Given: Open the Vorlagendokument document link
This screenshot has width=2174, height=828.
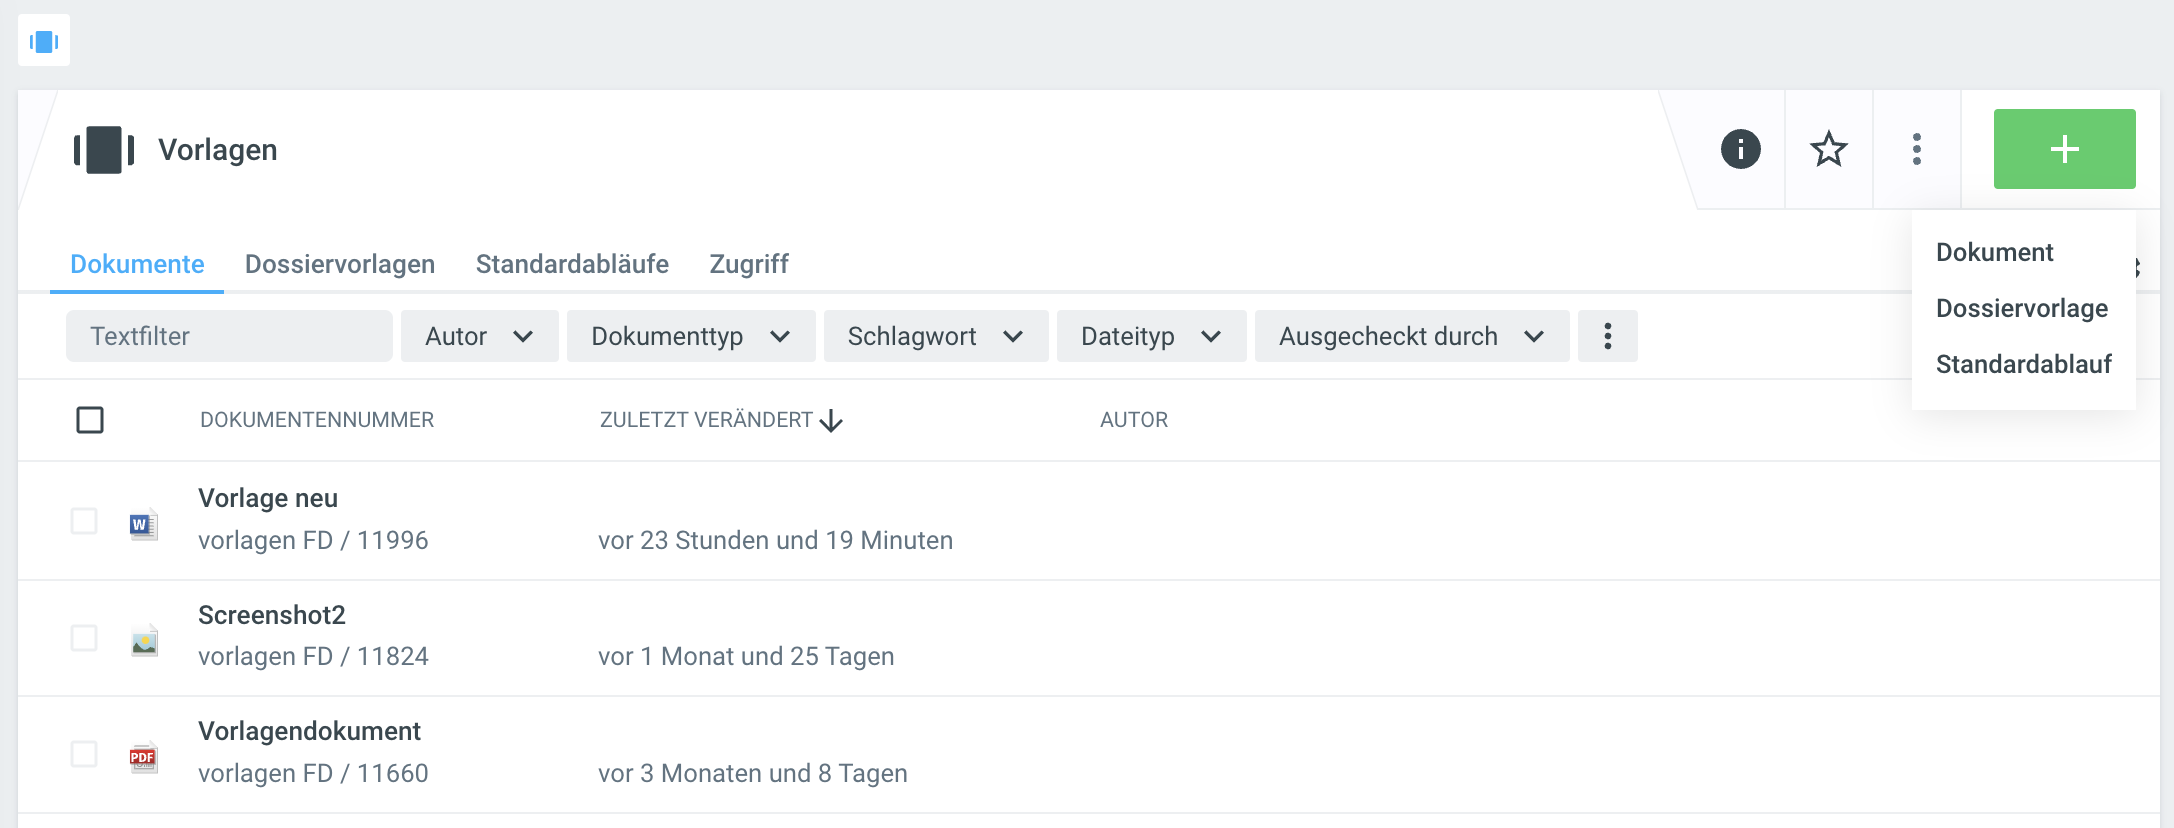Looking at the screenshot, I should pyautogui.click(x=309, y=731).
